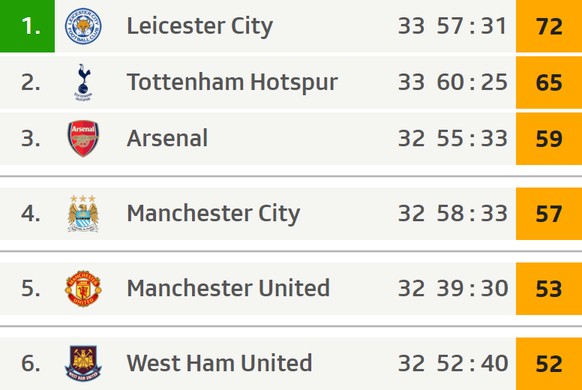Open the West Ham United team name
Image resolution: width=582 pixels, height=390 pixels.
pos(219,363)
